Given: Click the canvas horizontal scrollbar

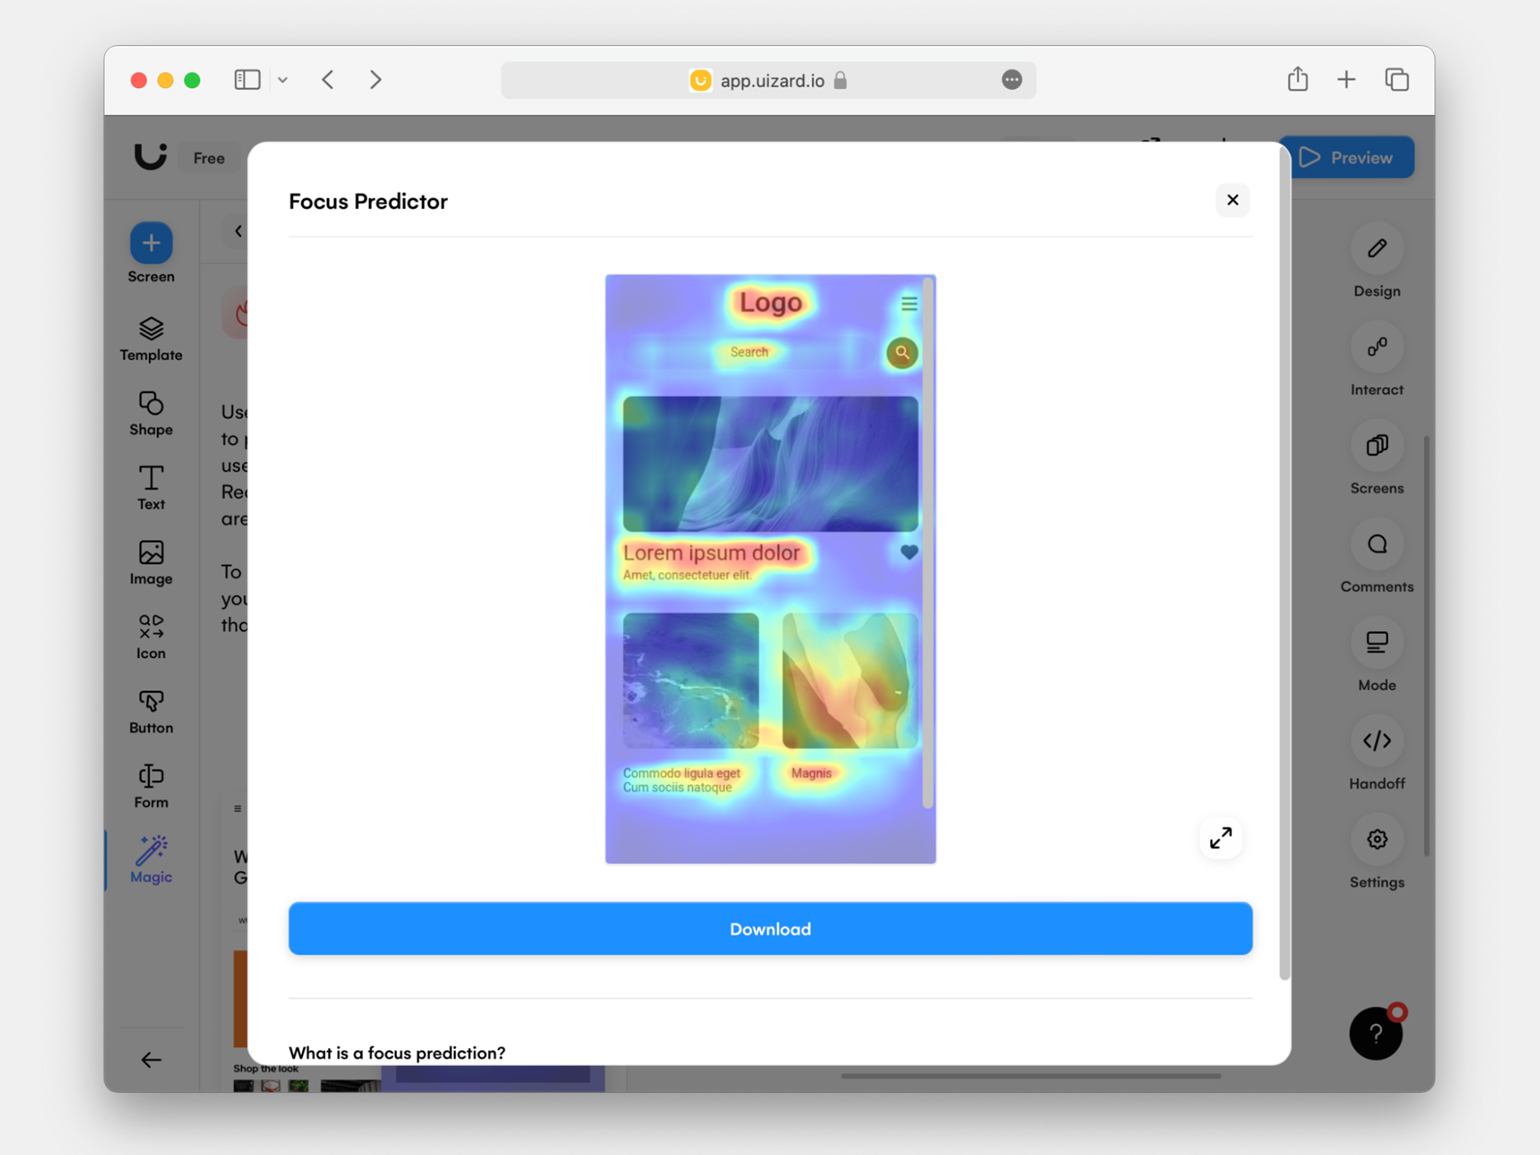Looking at the screenshot, I should [x=1031, y=1076].
